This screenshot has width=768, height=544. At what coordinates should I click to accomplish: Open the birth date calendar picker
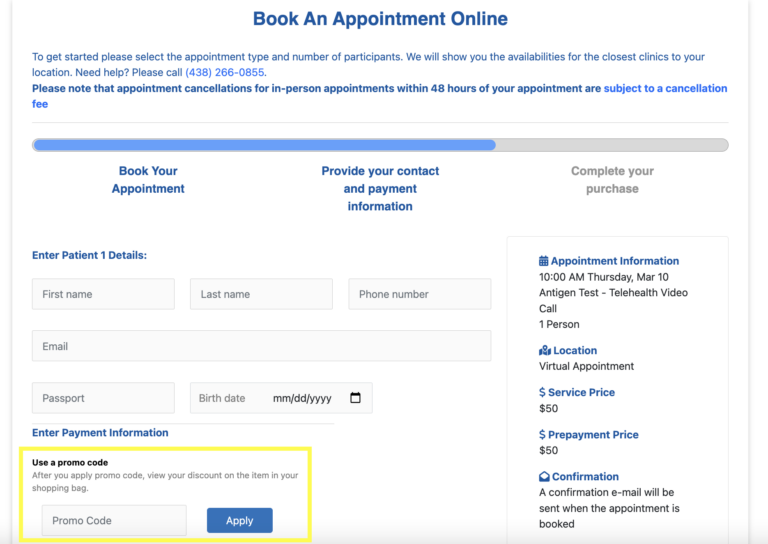[356, 398]
